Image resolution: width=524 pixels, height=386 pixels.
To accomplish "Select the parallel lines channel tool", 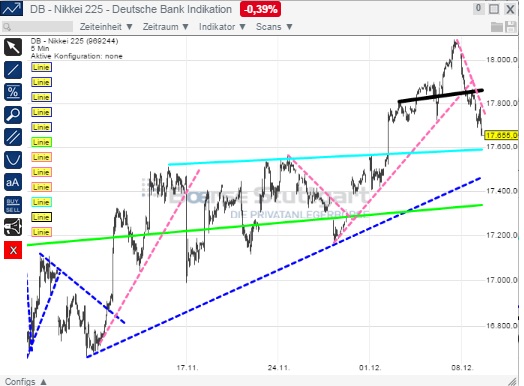I will [x=13, y=137].
